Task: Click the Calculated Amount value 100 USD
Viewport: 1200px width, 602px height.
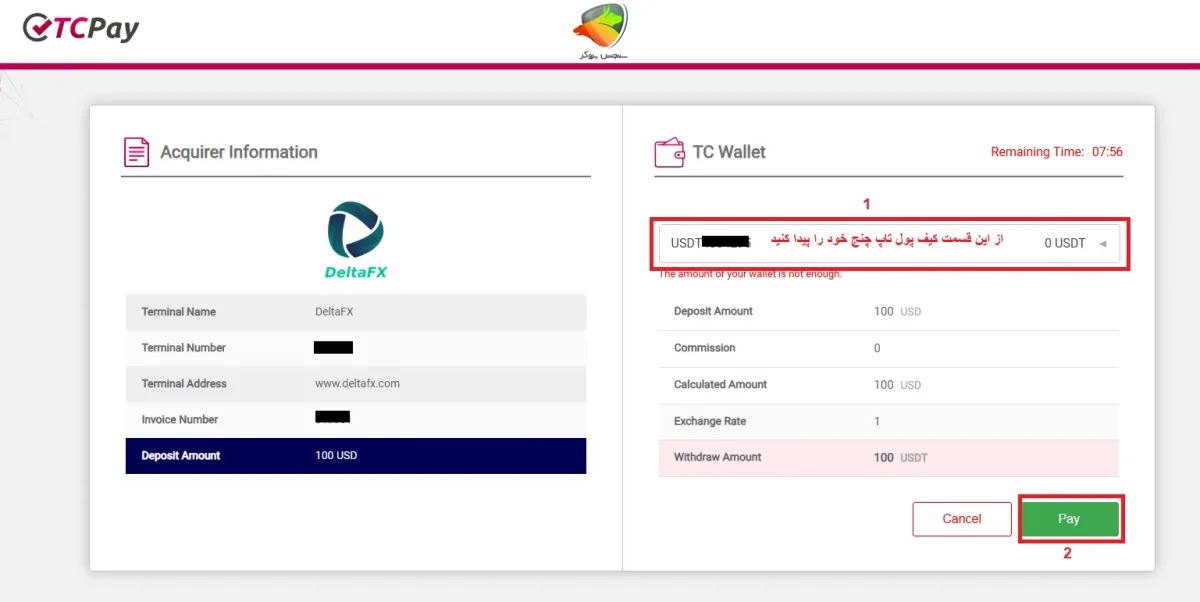Action: (897, 384)
